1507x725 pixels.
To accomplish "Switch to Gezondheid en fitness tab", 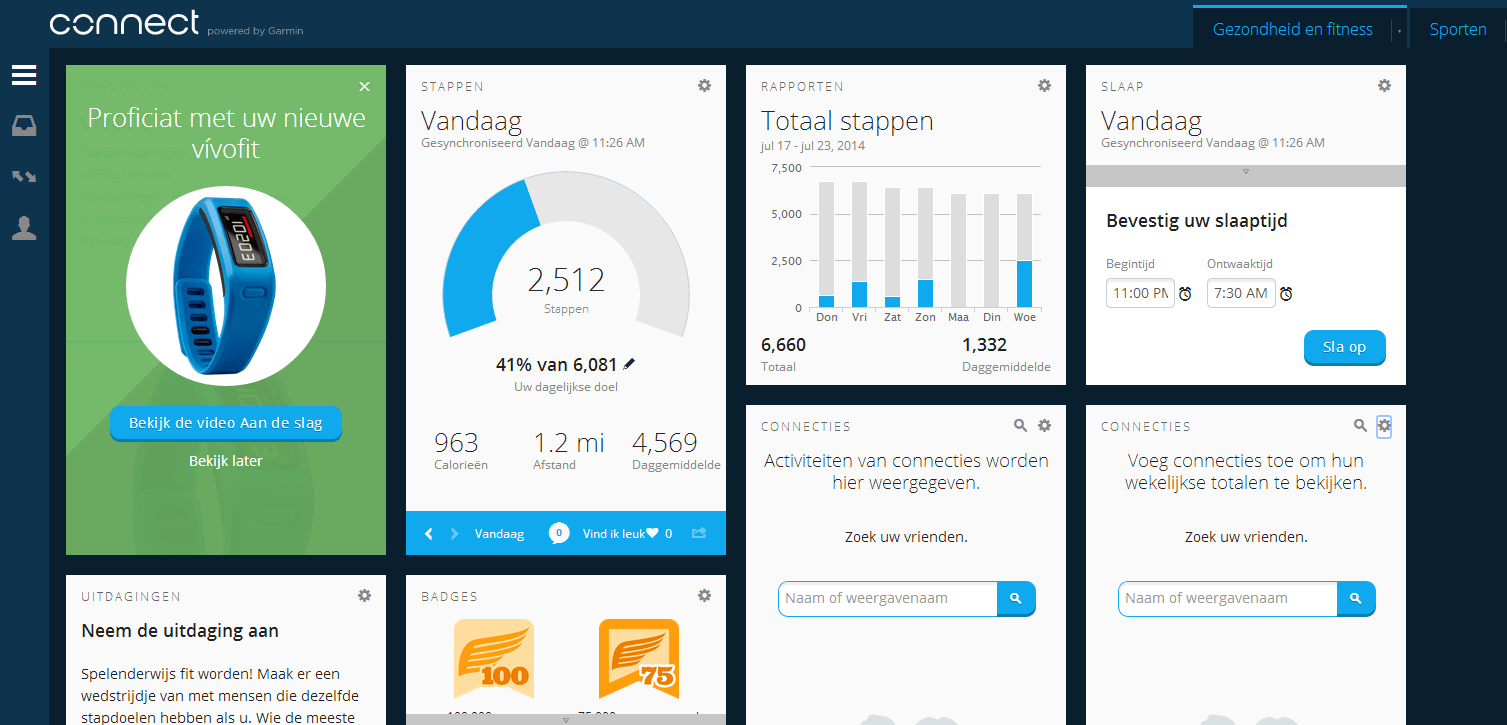I will 1292,29.
